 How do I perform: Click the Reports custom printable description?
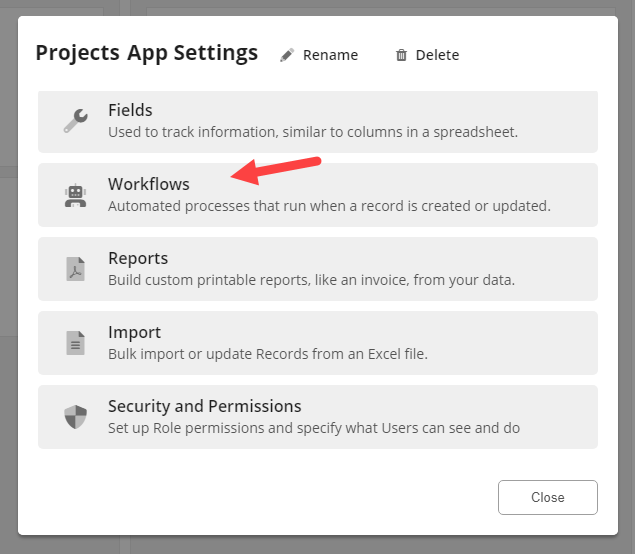(x=311, y=280)
